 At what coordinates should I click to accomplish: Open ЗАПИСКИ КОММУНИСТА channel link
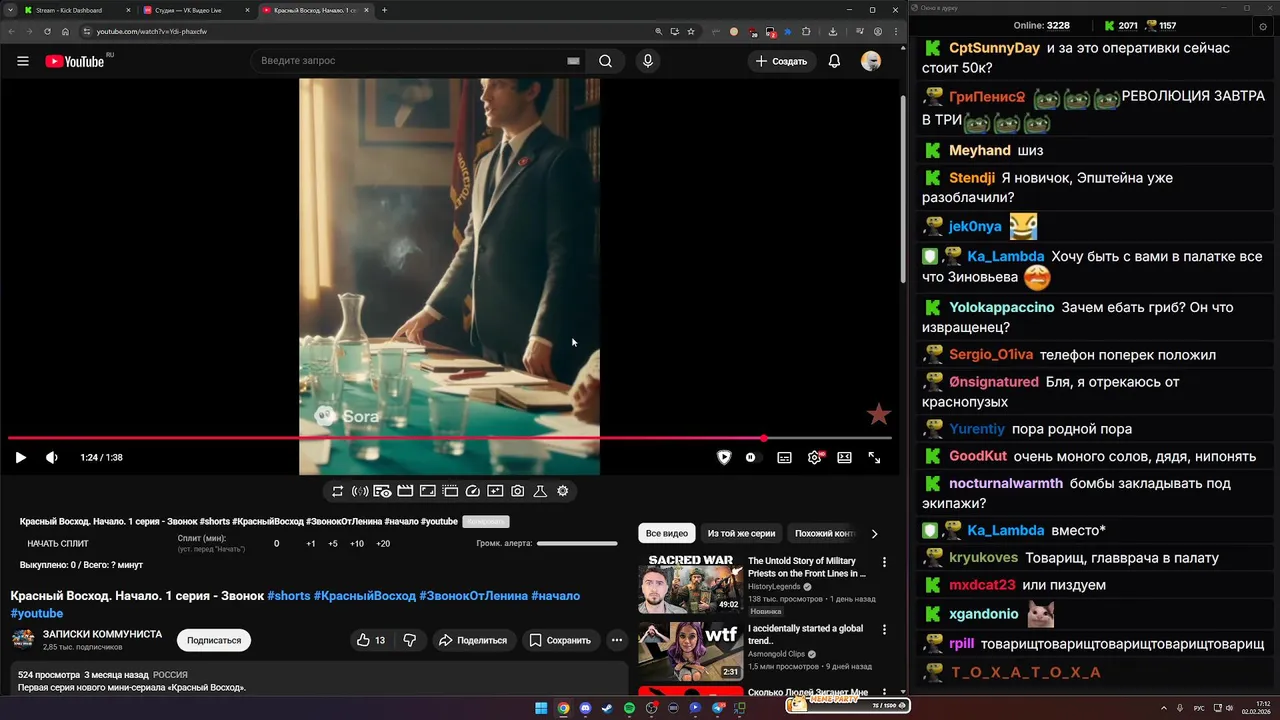tap(102, 634)
